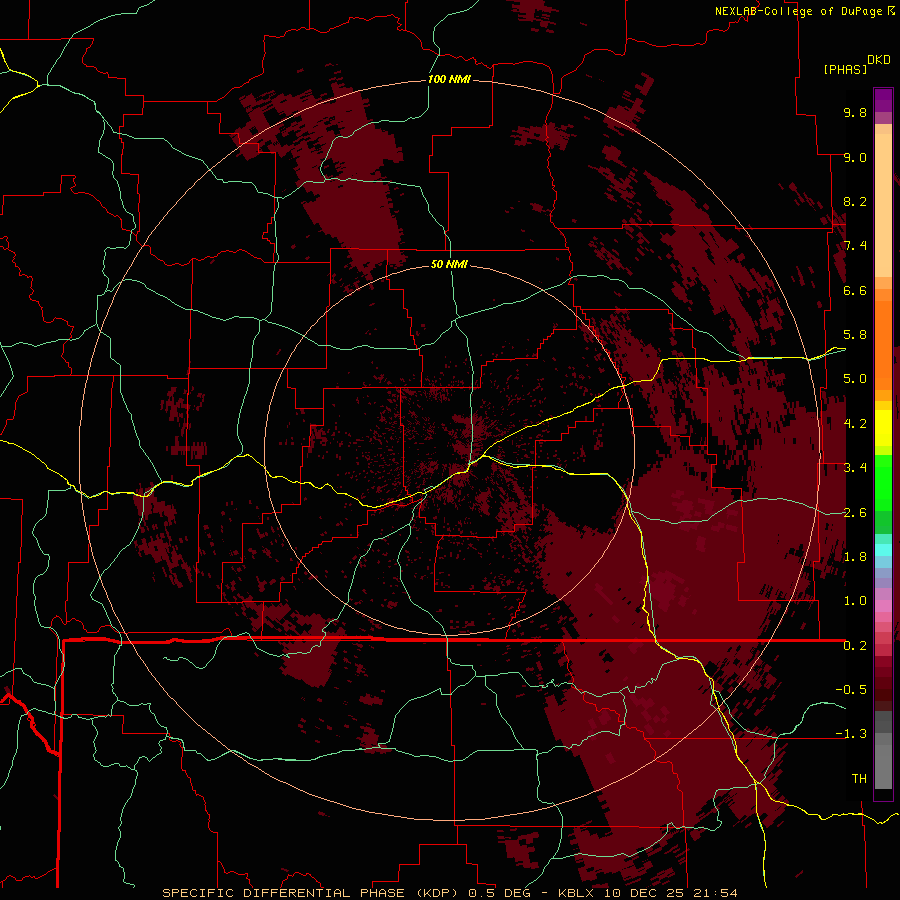This screenshot has width=900, height=900.
Task: Click the bright green swatch of the color bar
Action: (883, 483)
